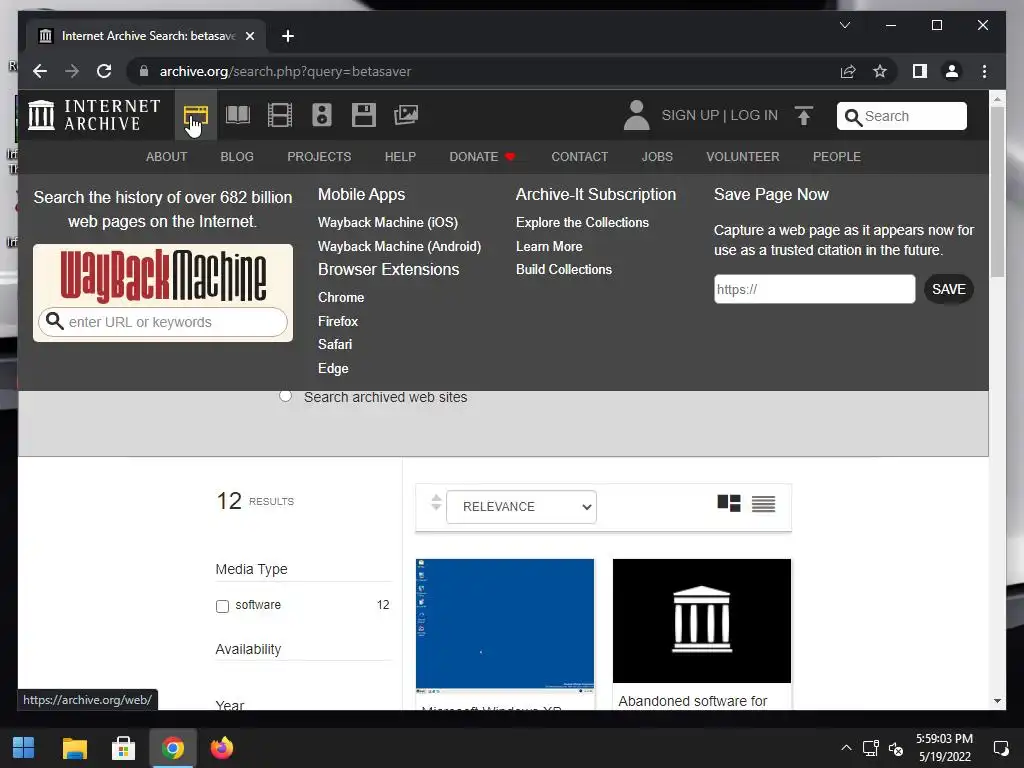Click the Internet Archive logo
The image size is (1024, 768).
[x=94, y=115]
